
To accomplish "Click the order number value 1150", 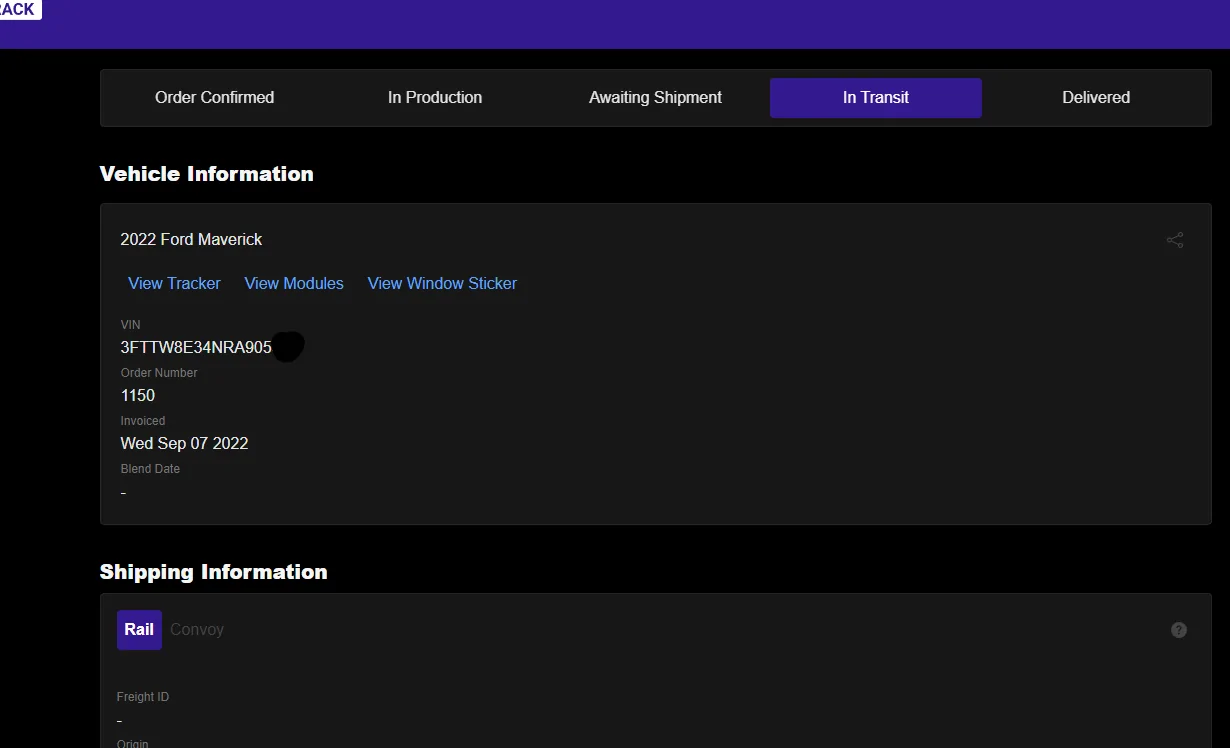I will [138, 396].
